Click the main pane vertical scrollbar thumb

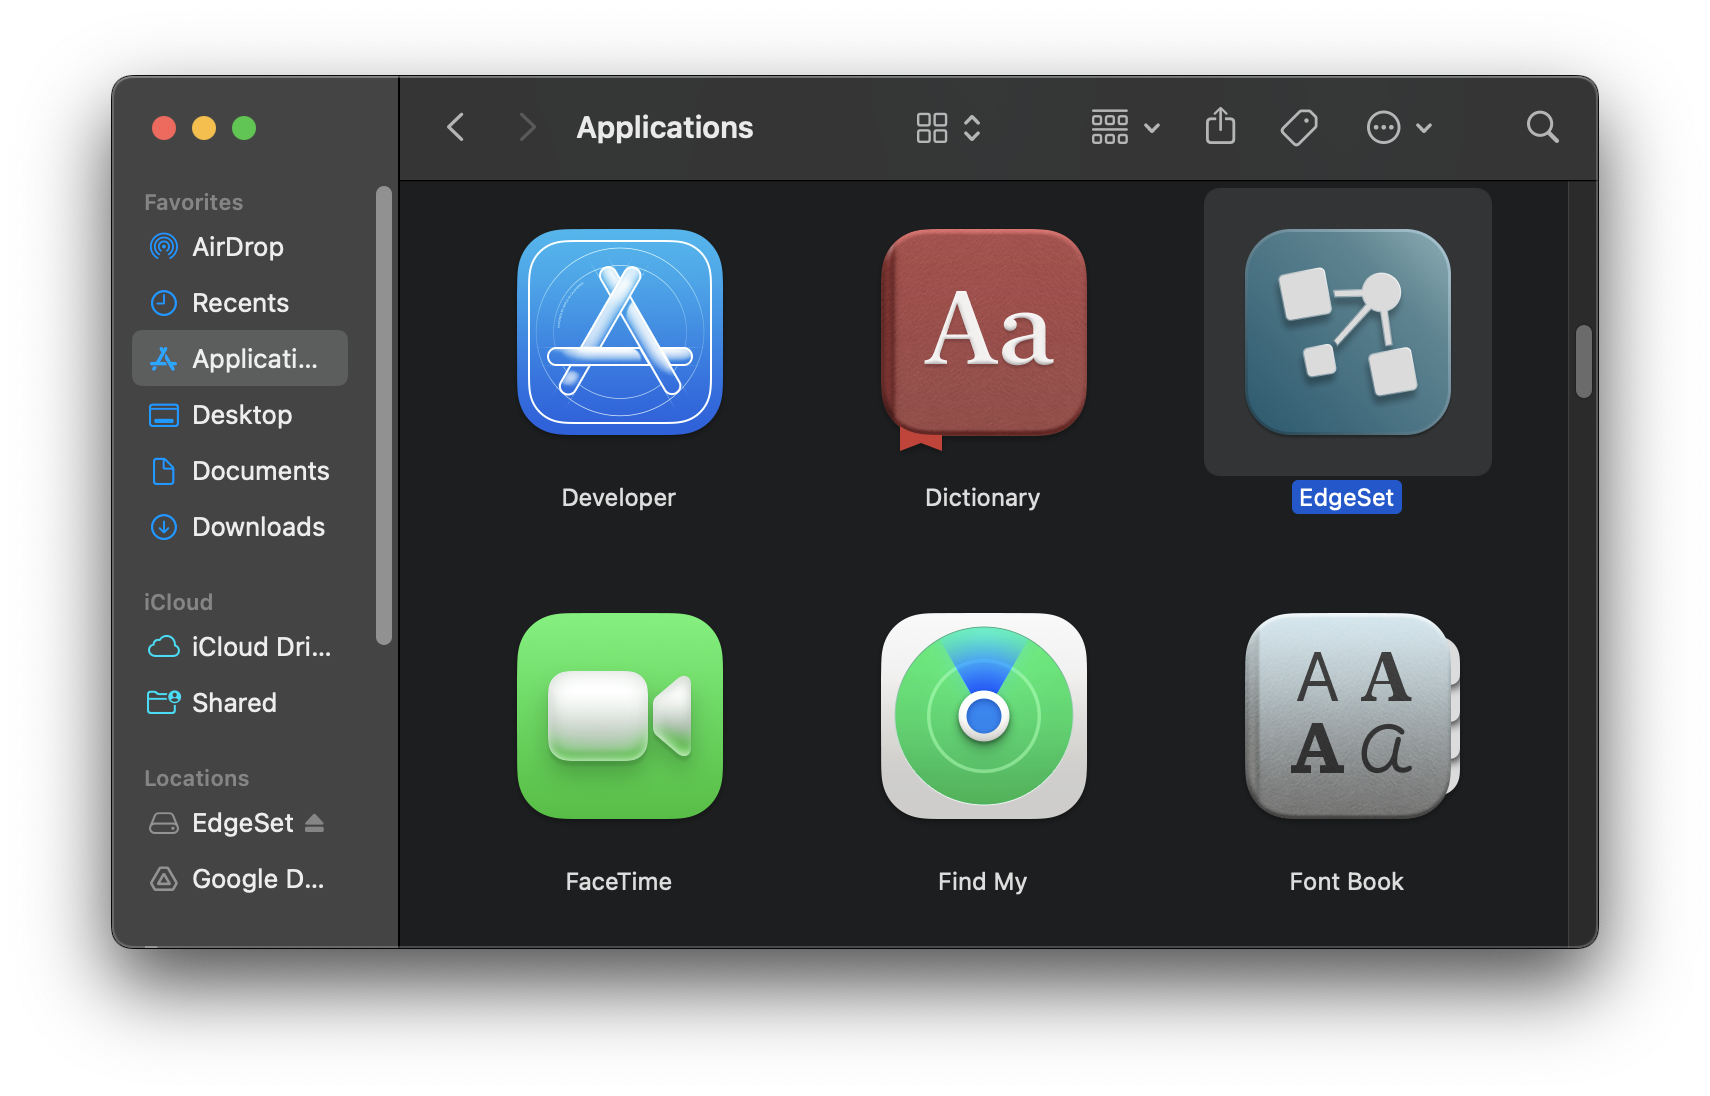(x=1583, y=361)
